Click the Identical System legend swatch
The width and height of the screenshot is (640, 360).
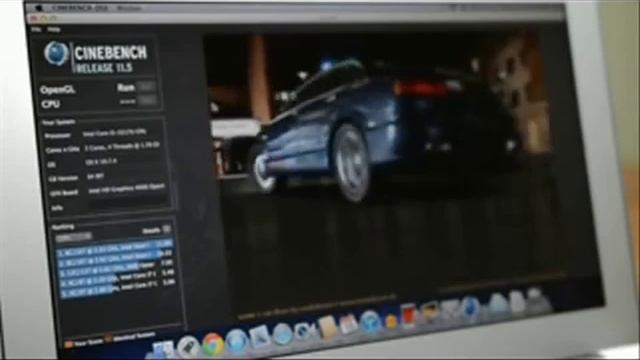pos(109,339)
